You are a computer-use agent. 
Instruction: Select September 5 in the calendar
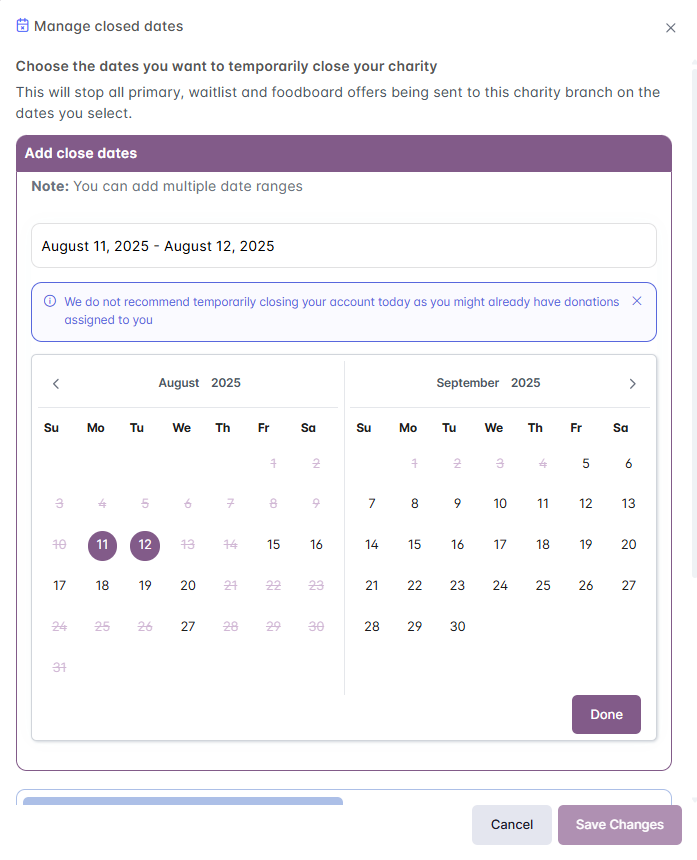(x=586, y=464)
